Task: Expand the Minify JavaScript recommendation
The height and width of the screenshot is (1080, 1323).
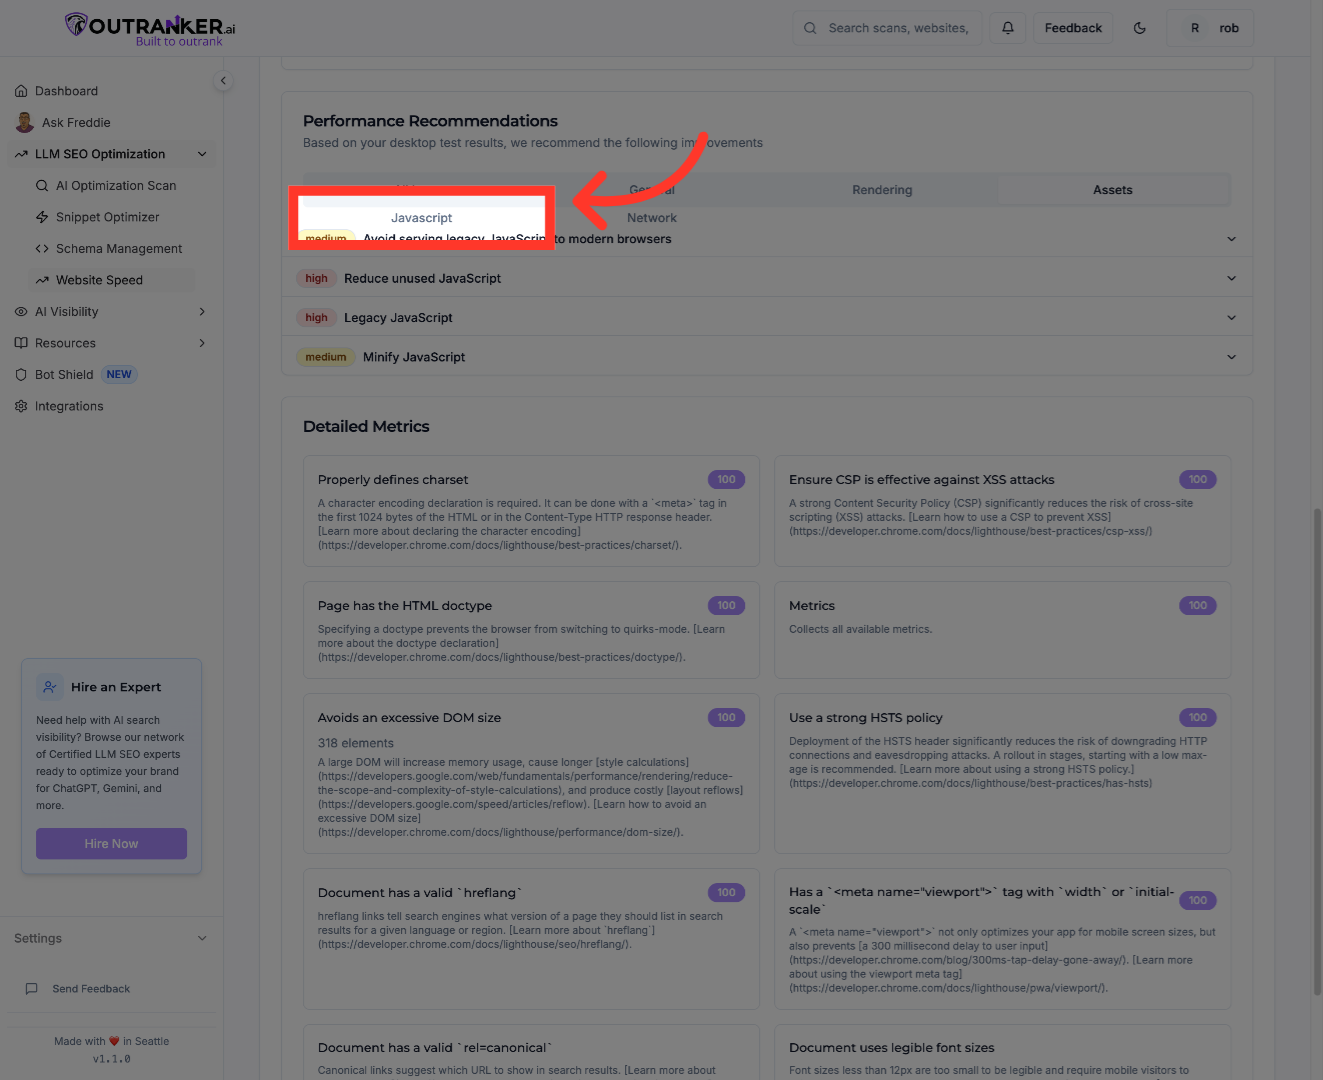Action: coord(1231,357)
